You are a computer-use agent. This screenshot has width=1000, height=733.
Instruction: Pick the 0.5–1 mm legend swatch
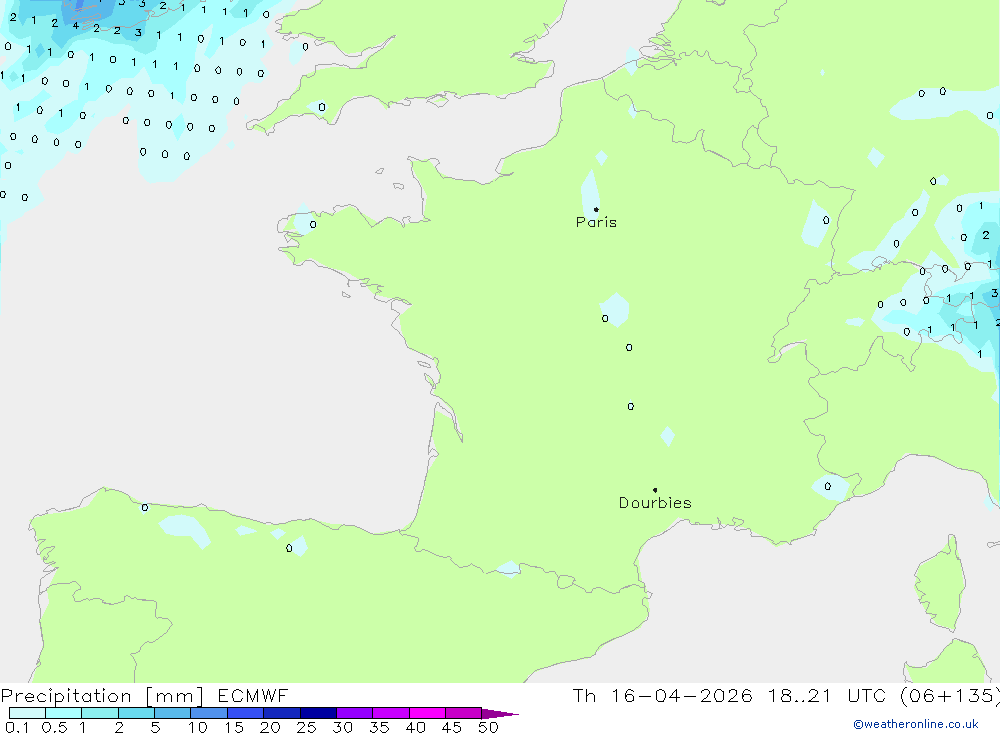64,713
